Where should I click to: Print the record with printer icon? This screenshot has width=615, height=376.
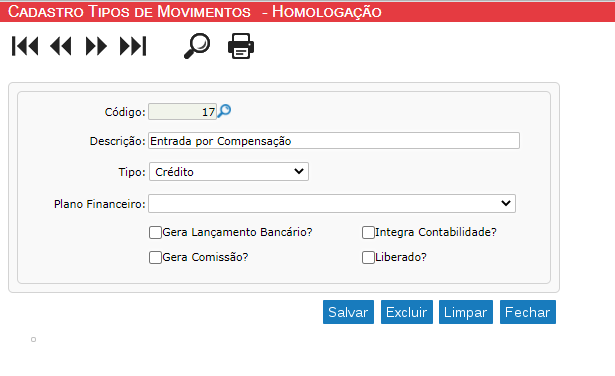[x=241, y=46]
